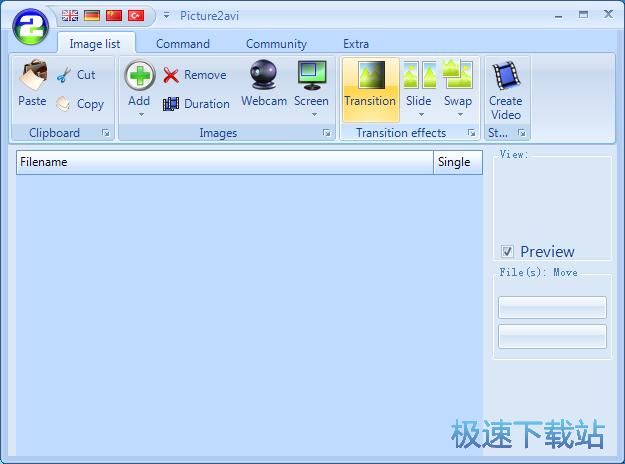The width and height of the screenshot is (625, 464).
Task: Click inside the empty image list area
Action: 250,315
